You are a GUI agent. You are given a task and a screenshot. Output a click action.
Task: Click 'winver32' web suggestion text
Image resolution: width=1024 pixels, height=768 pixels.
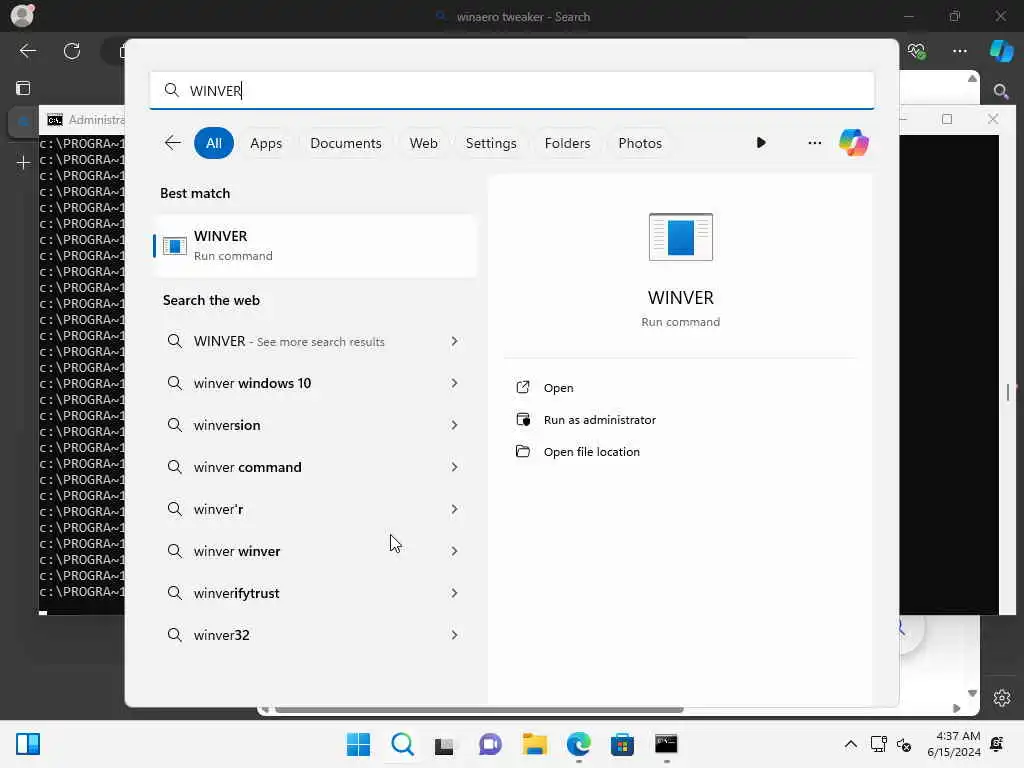coord(221,635)
